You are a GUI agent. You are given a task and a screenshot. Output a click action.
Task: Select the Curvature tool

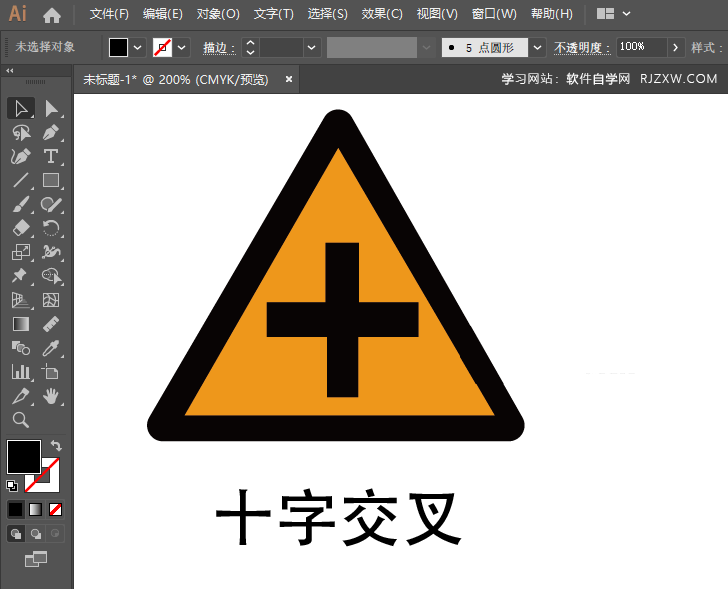coord(20,156)
